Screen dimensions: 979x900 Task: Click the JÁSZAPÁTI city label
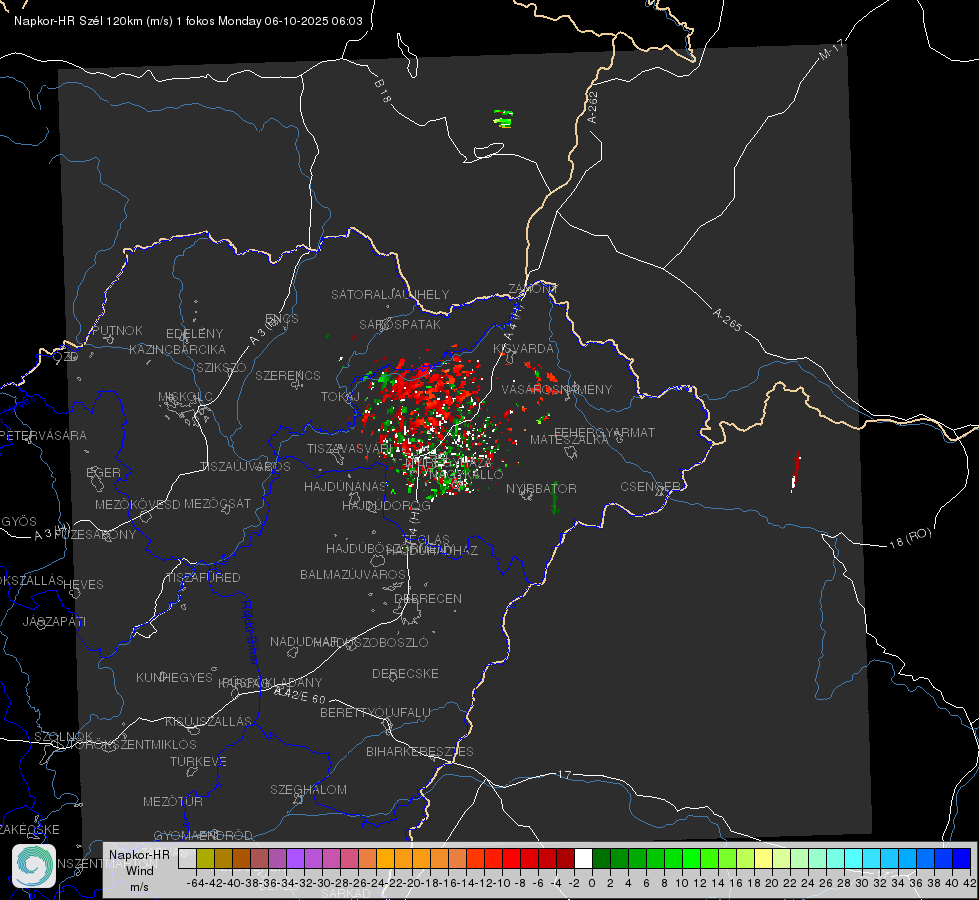[54, 621]
